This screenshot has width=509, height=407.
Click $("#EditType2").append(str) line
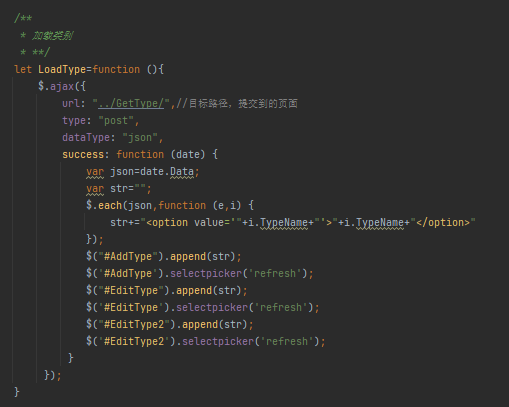click(170, 324)
